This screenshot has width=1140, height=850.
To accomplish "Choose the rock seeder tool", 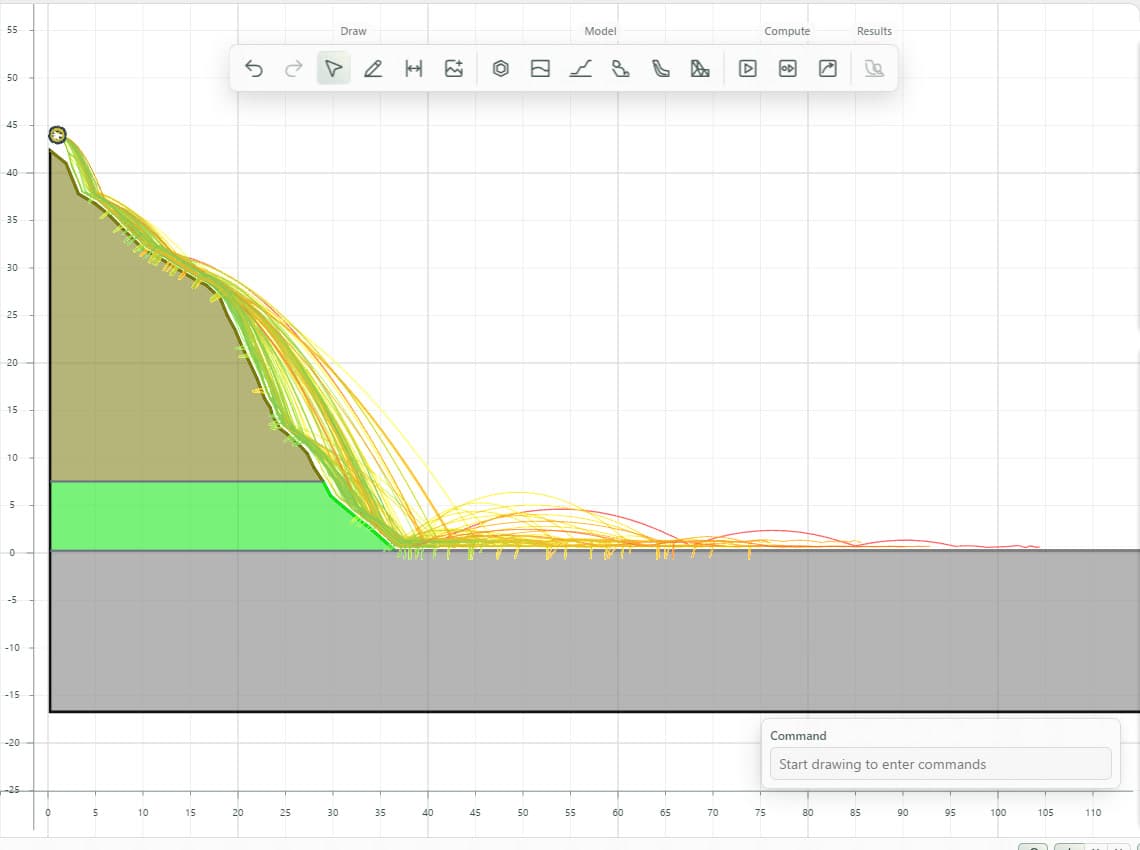I will pyautogui.click(x=620, y=68).
